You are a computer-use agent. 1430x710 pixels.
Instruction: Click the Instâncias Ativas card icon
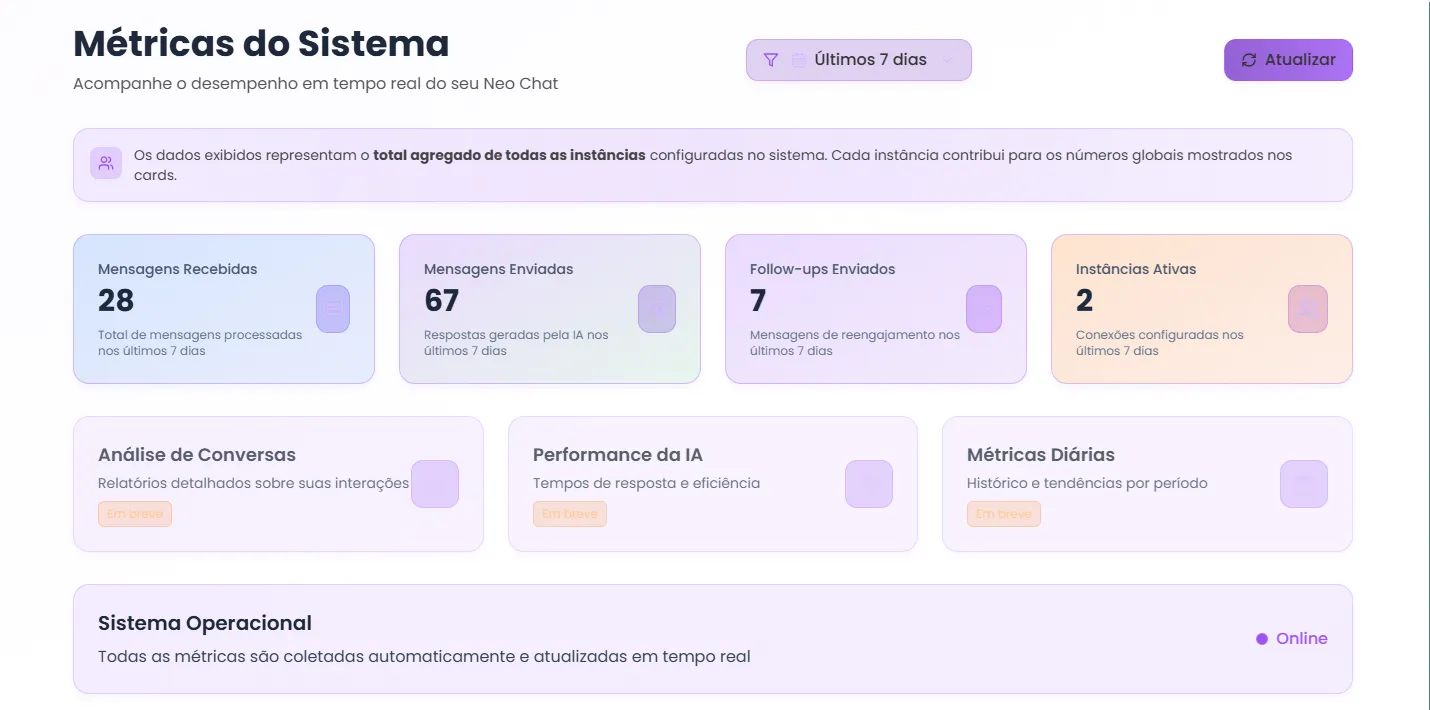pos(1308,309)
